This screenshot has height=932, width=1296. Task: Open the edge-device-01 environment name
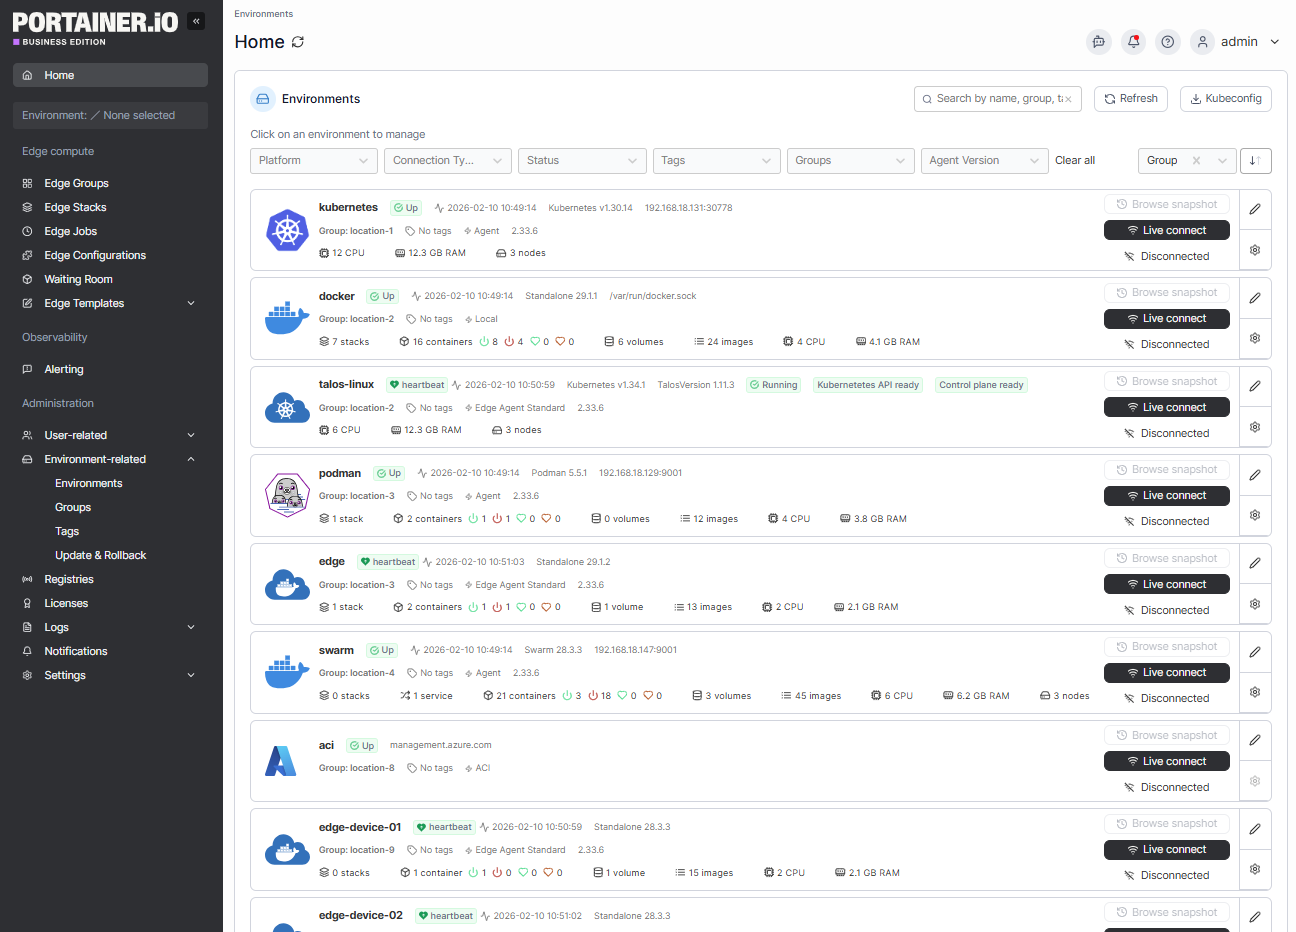(x=360, y=828)
